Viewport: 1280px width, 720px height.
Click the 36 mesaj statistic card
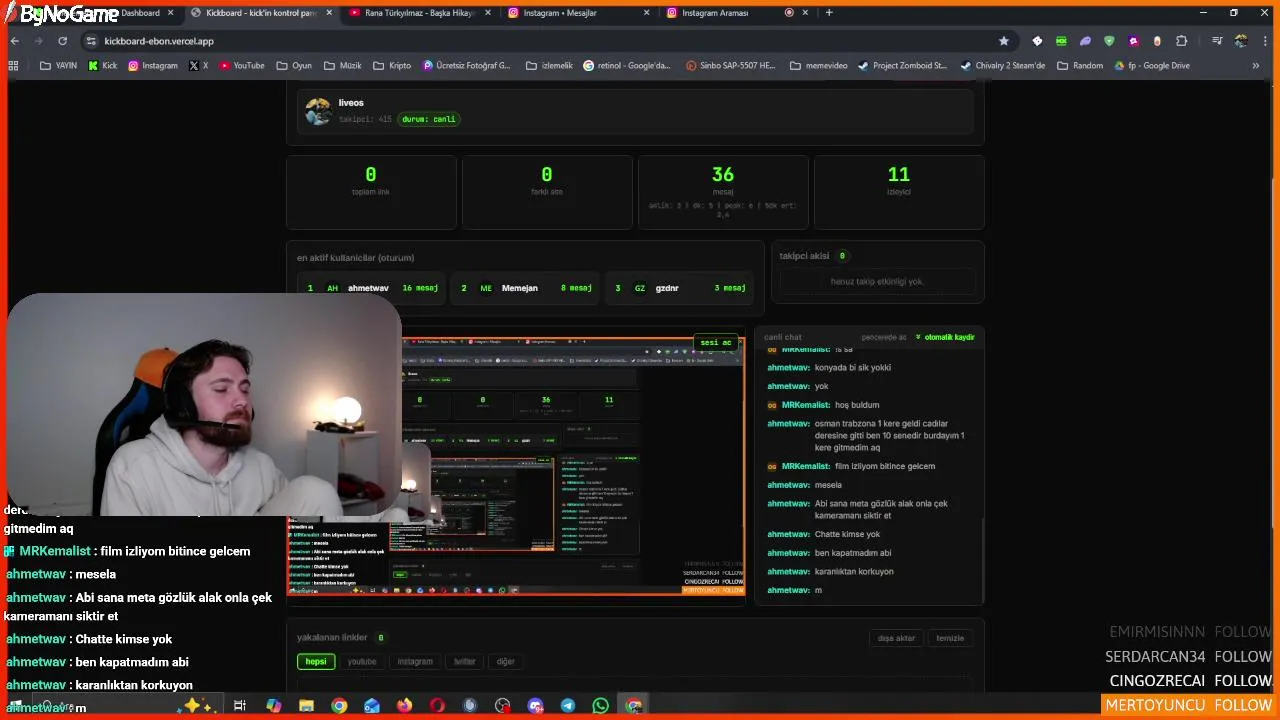(723, 192)
